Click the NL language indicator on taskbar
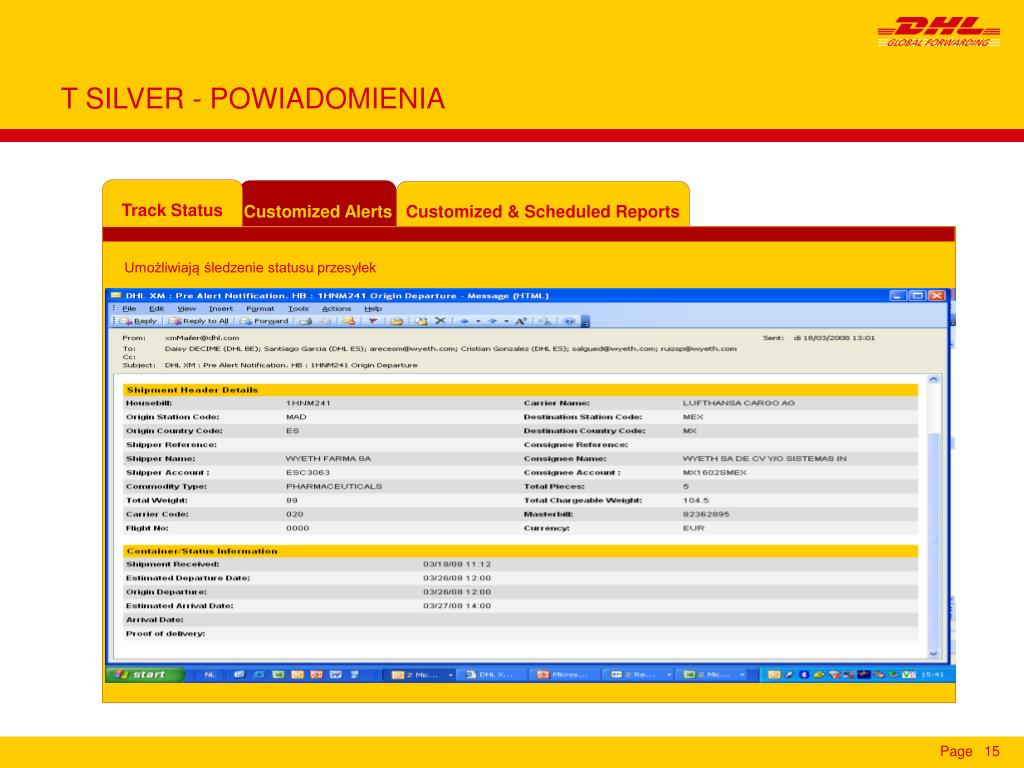Screen dimensions: 1024x768 click(x=209, y=675)
